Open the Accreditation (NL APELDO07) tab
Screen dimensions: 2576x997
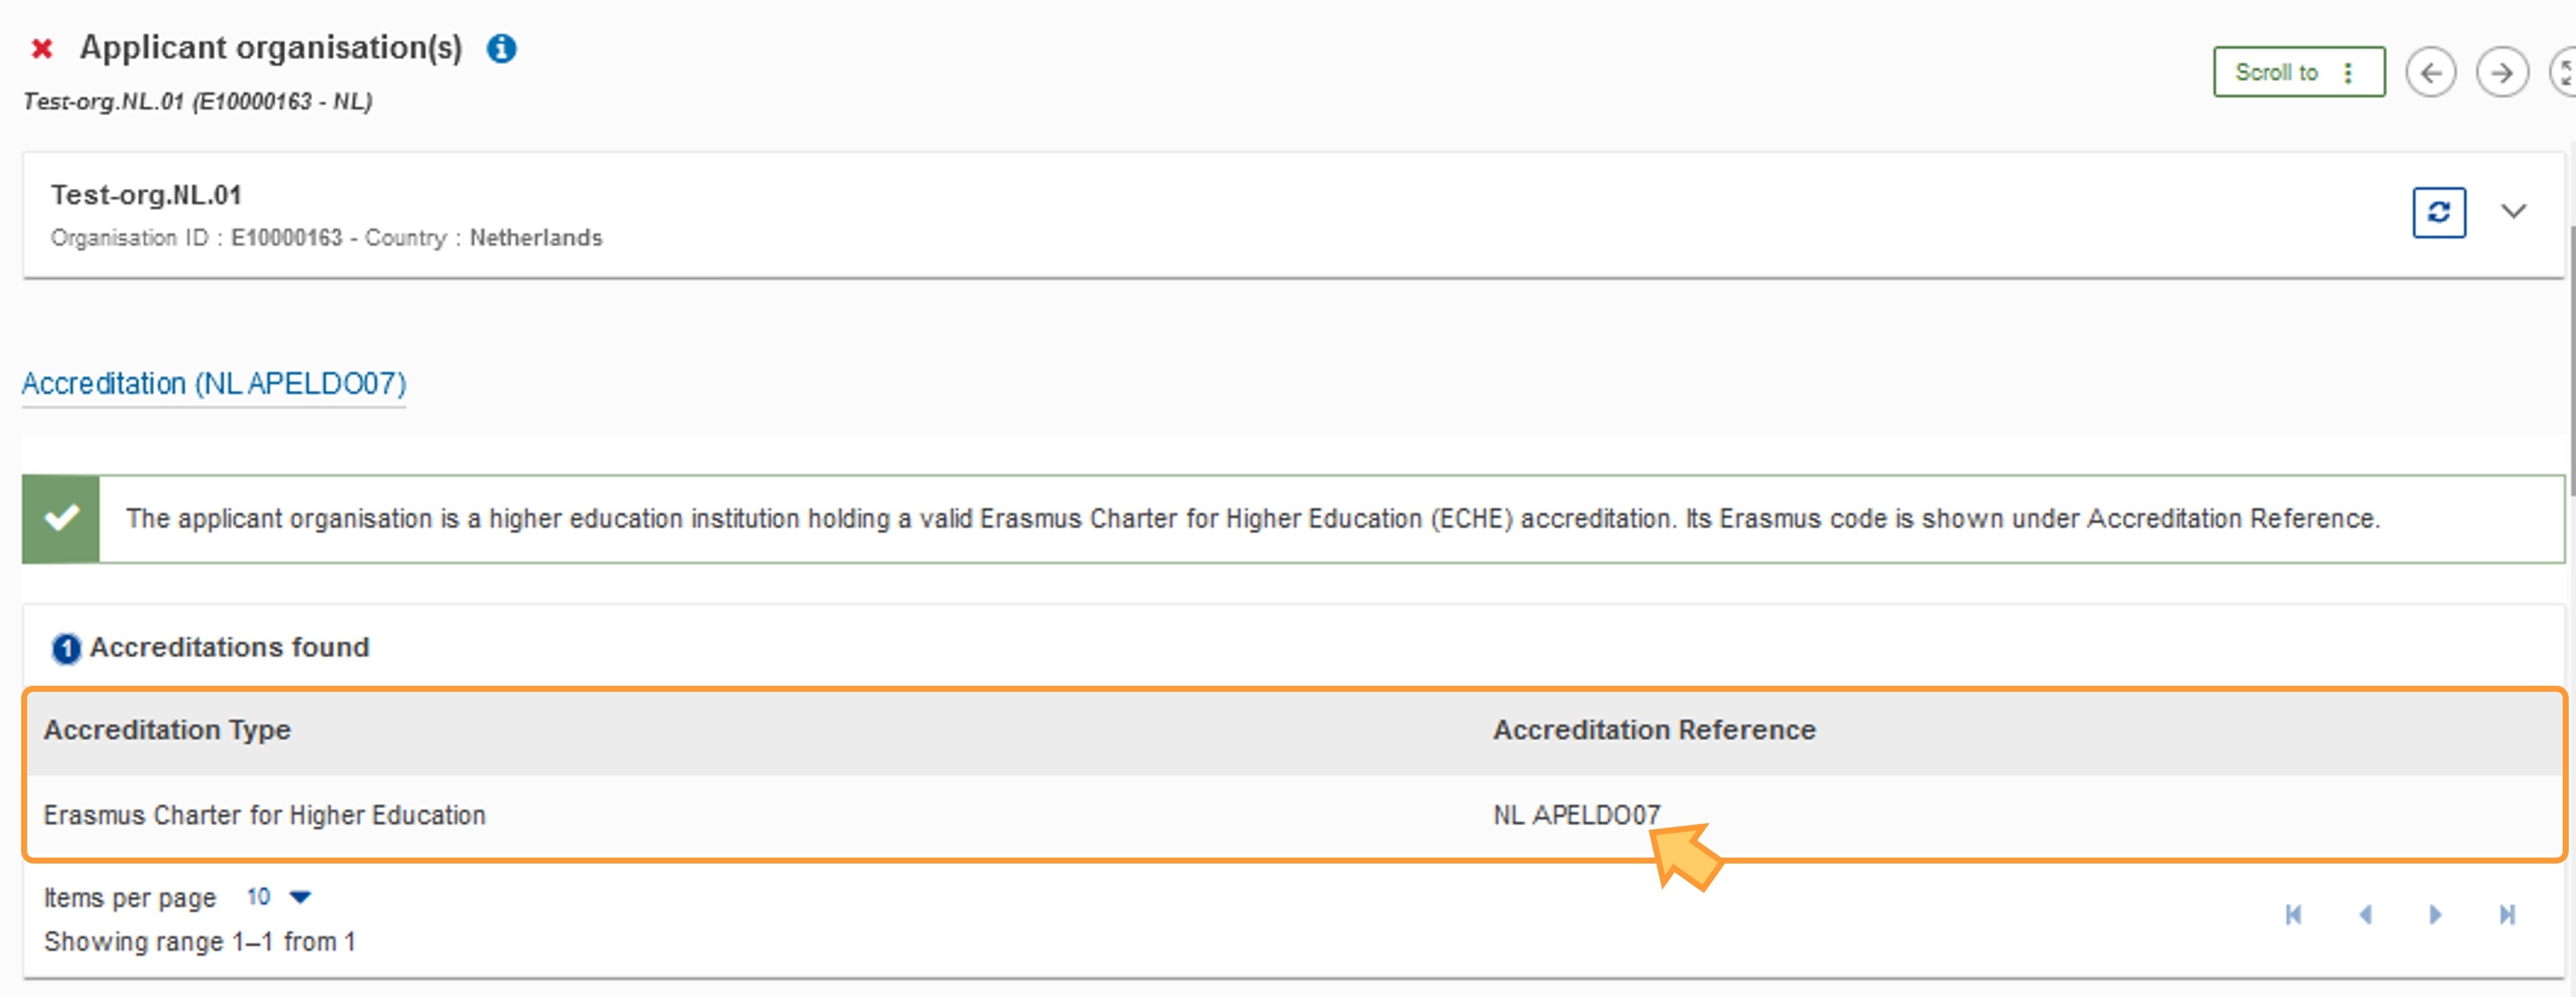(214, 384)
